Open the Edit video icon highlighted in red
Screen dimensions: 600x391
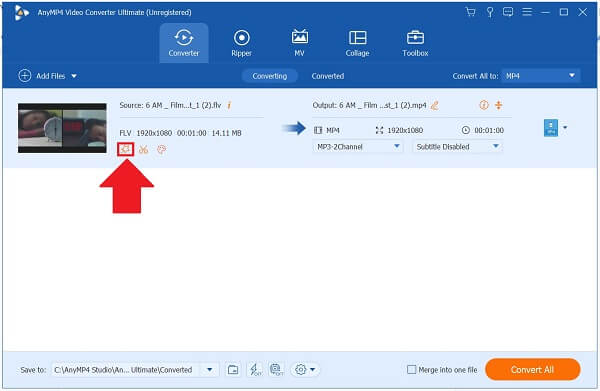pyautogui.click(x=126, y=149)
